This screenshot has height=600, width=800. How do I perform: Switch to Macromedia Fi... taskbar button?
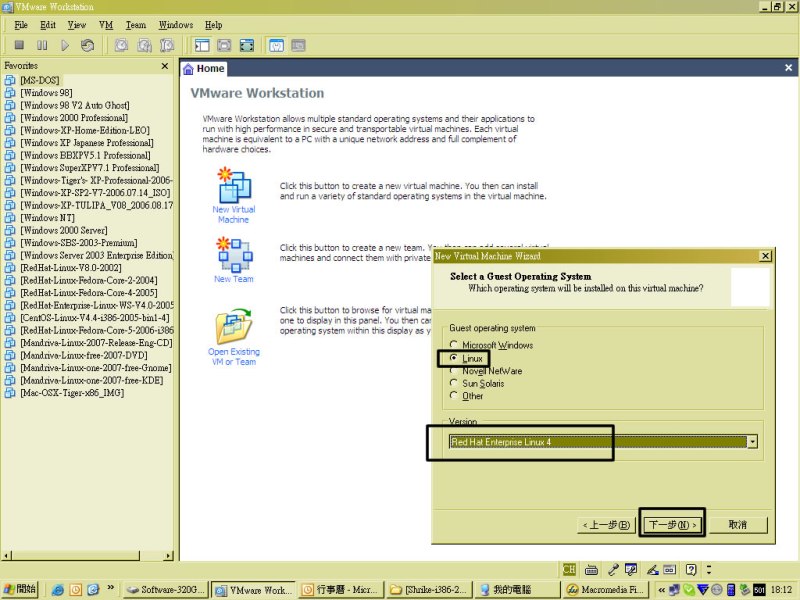click(x=604, y=590)
